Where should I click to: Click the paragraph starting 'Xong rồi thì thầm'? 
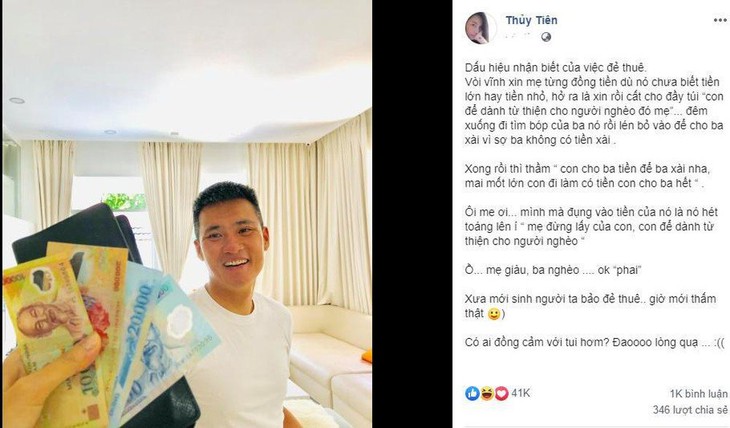tap(587, 176)
